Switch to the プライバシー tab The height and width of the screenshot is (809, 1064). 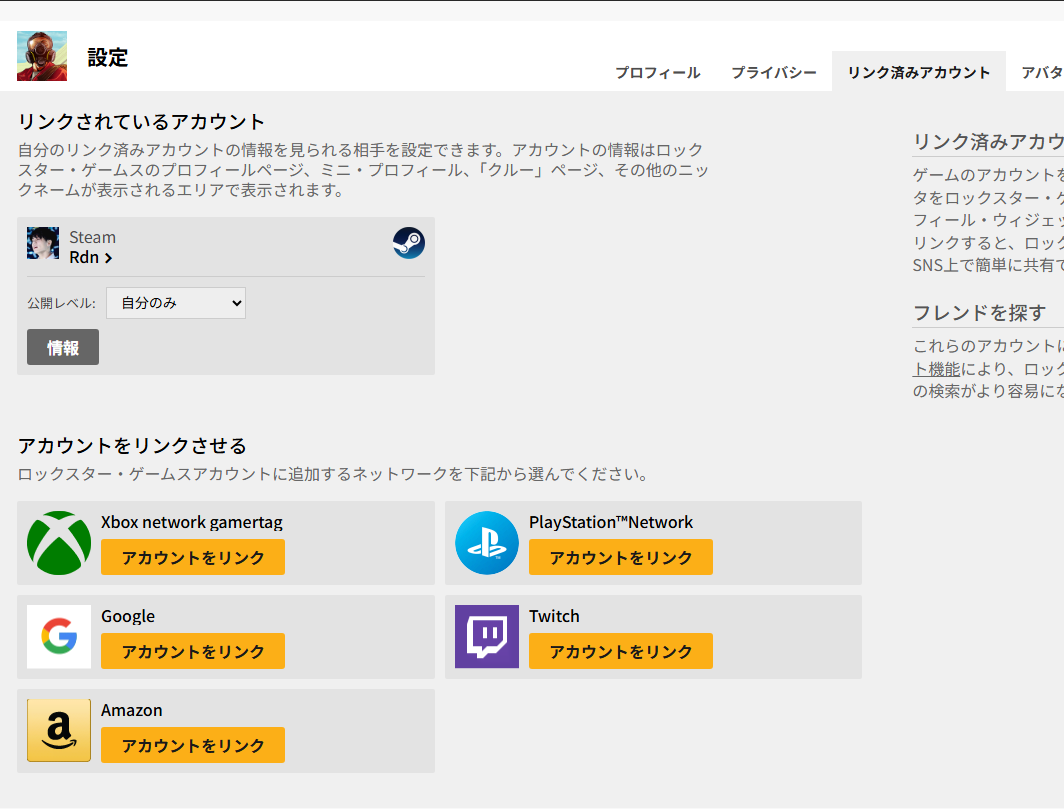click(774, 73)
